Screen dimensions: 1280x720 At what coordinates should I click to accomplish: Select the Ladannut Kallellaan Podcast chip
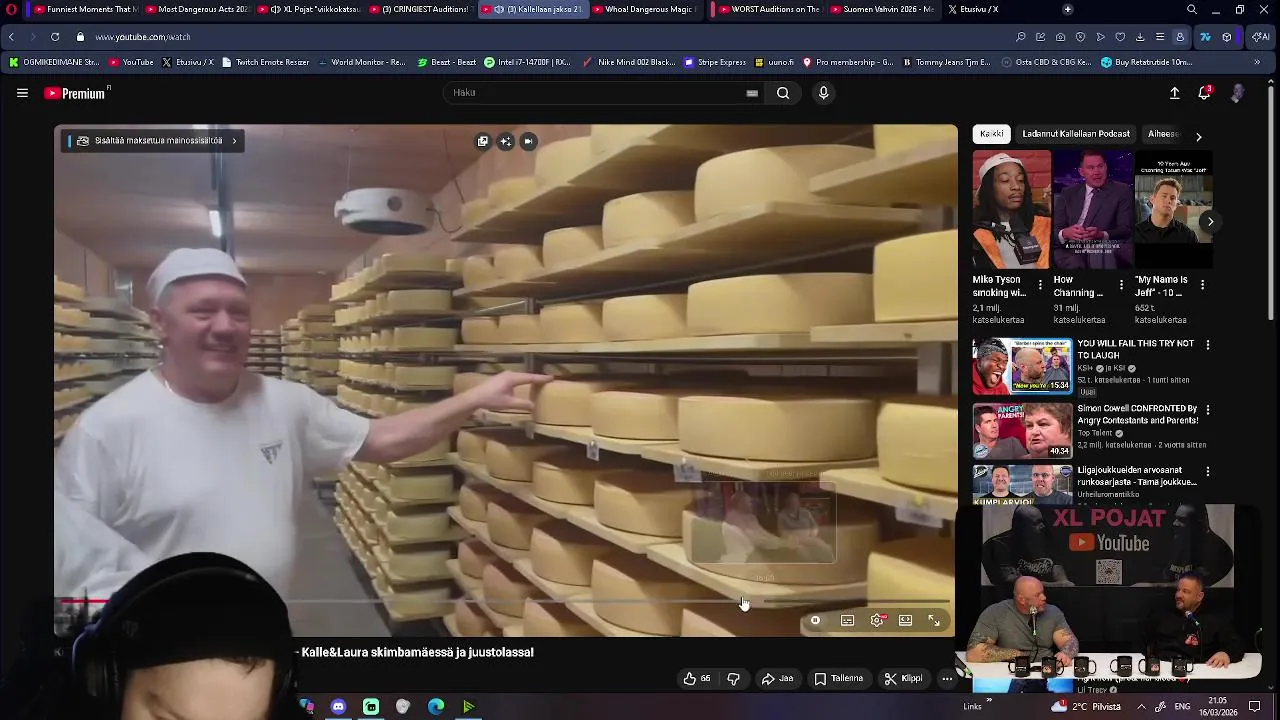click(x=1076, y=134)
